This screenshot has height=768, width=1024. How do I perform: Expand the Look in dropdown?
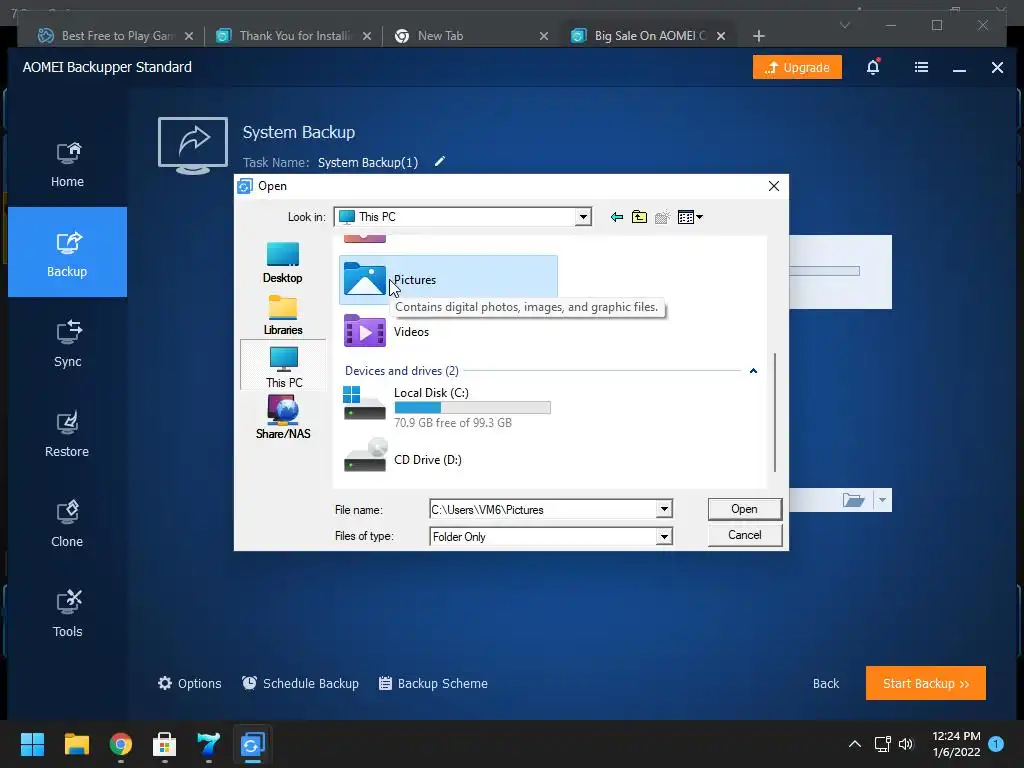[583, 217]
